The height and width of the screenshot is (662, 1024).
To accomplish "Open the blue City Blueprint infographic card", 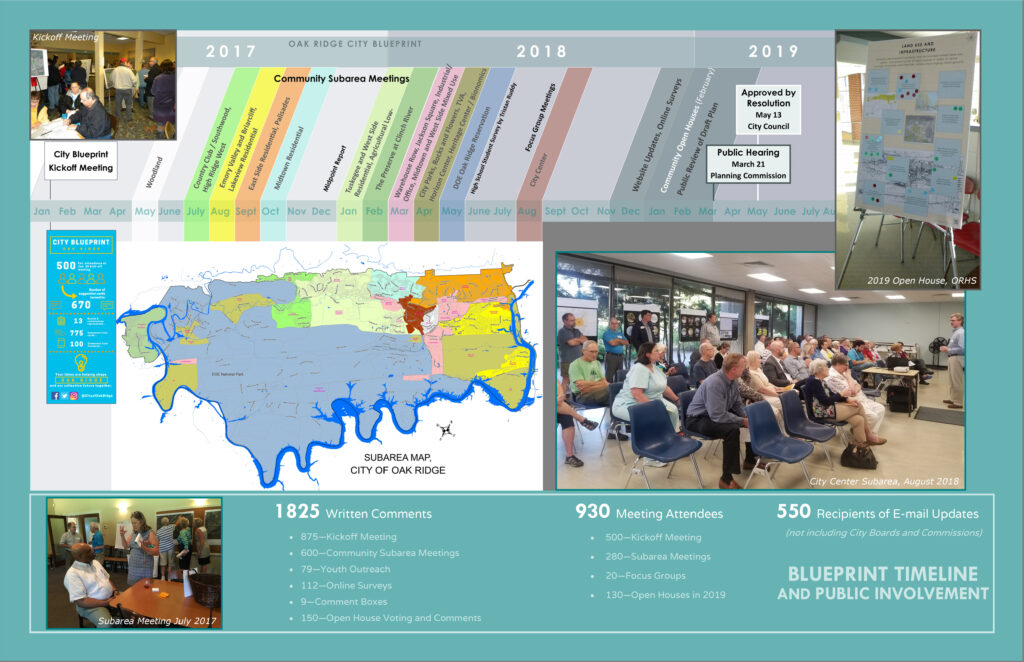I will pyautogui.click(x=81, y=317).
